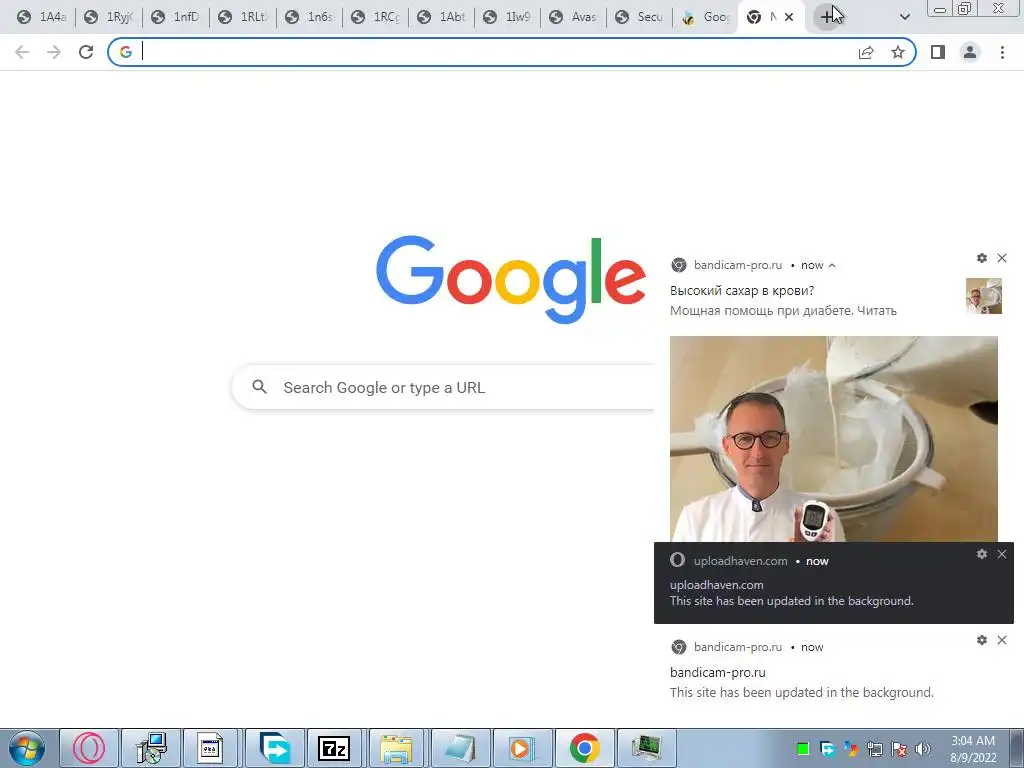Dismiss the top bandicam-pro.ru ad notification
Viewport: 1024px width, 768px height.
1002,258
